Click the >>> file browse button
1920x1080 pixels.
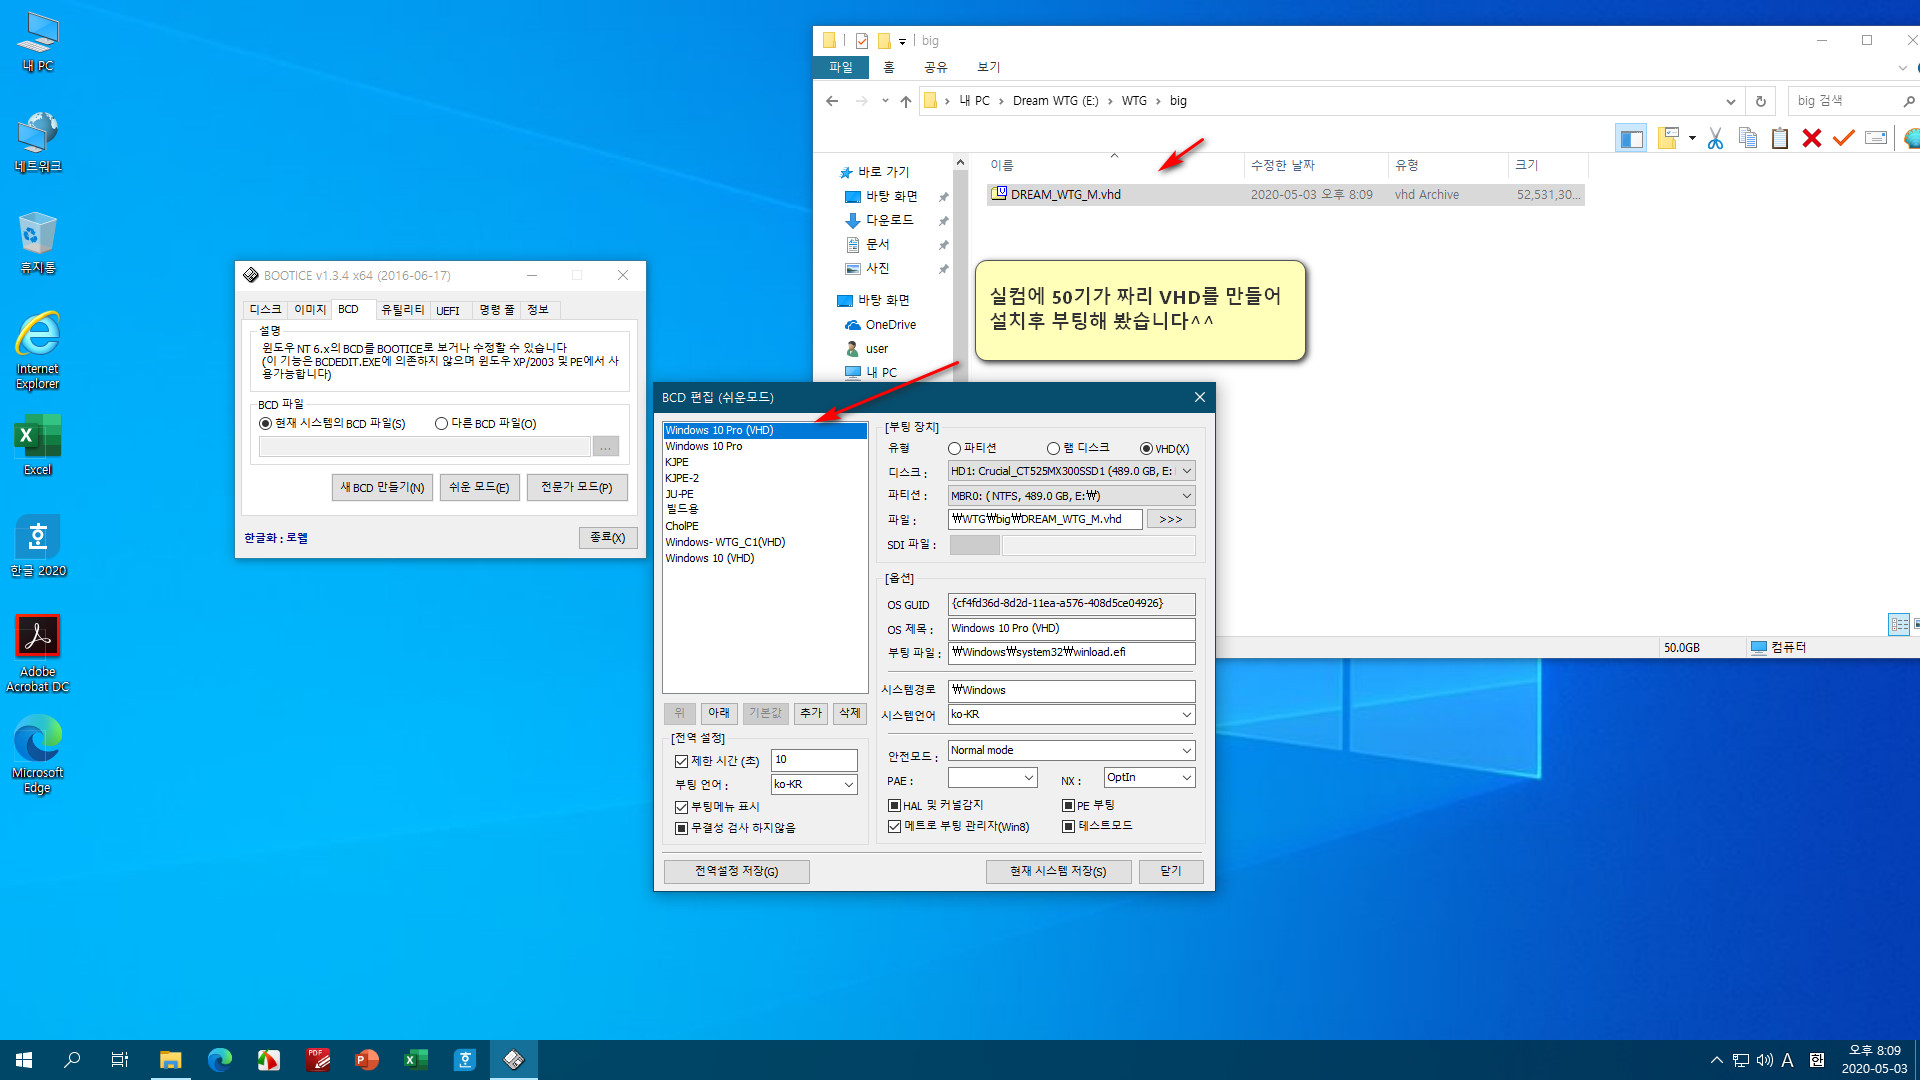[1171, 520]
